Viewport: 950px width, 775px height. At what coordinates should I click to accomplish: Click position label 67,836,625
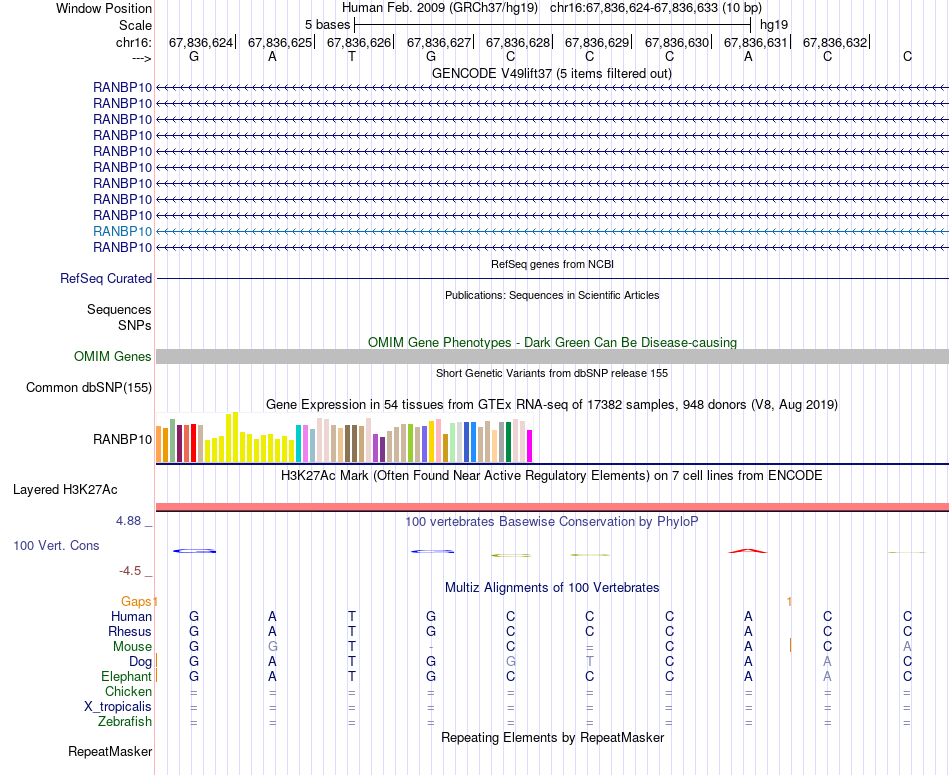tap(280, 42)
